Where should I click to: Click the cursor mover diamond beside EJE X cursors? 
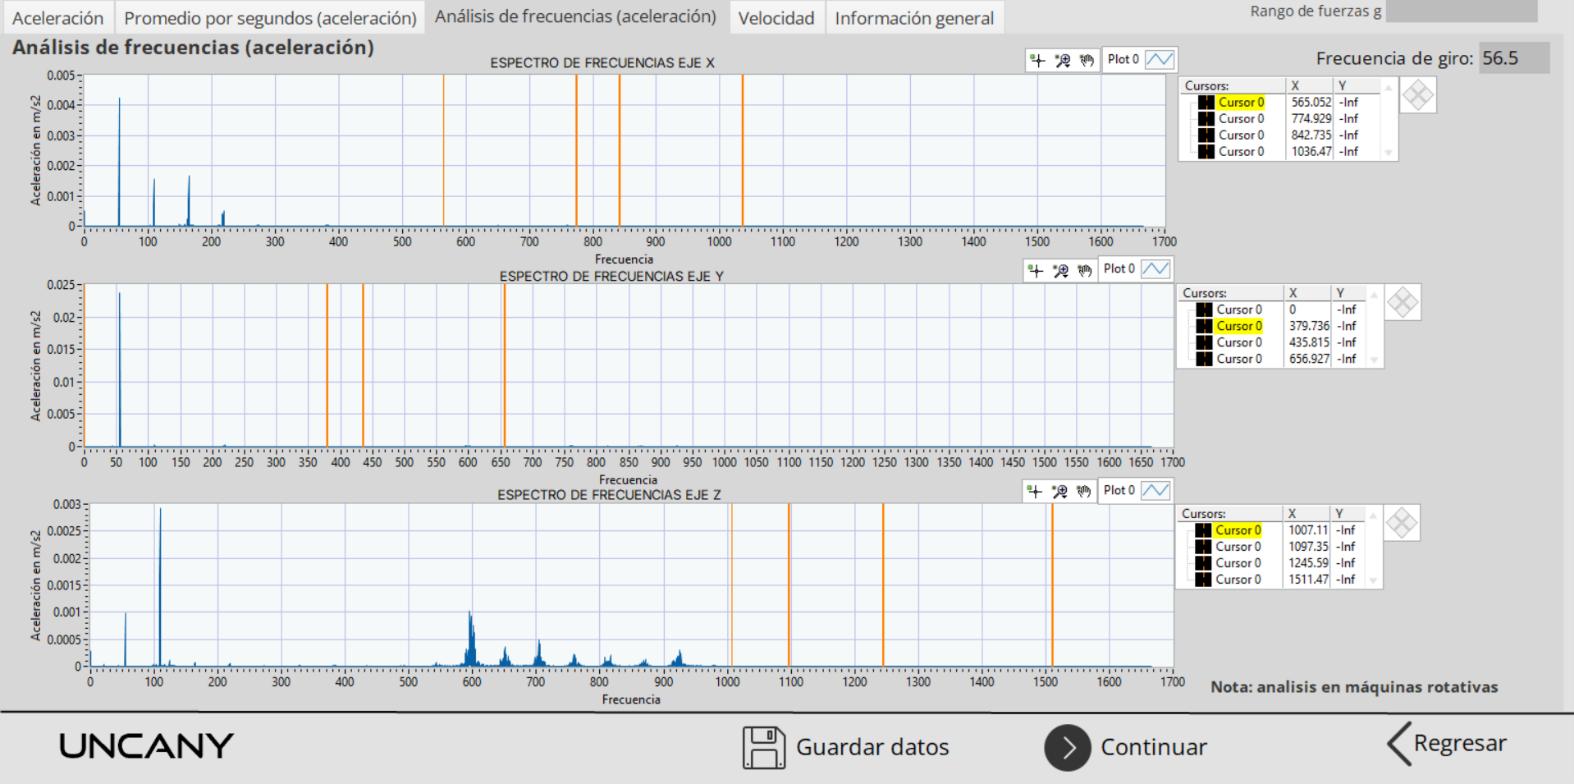(x=1417, y=96)
